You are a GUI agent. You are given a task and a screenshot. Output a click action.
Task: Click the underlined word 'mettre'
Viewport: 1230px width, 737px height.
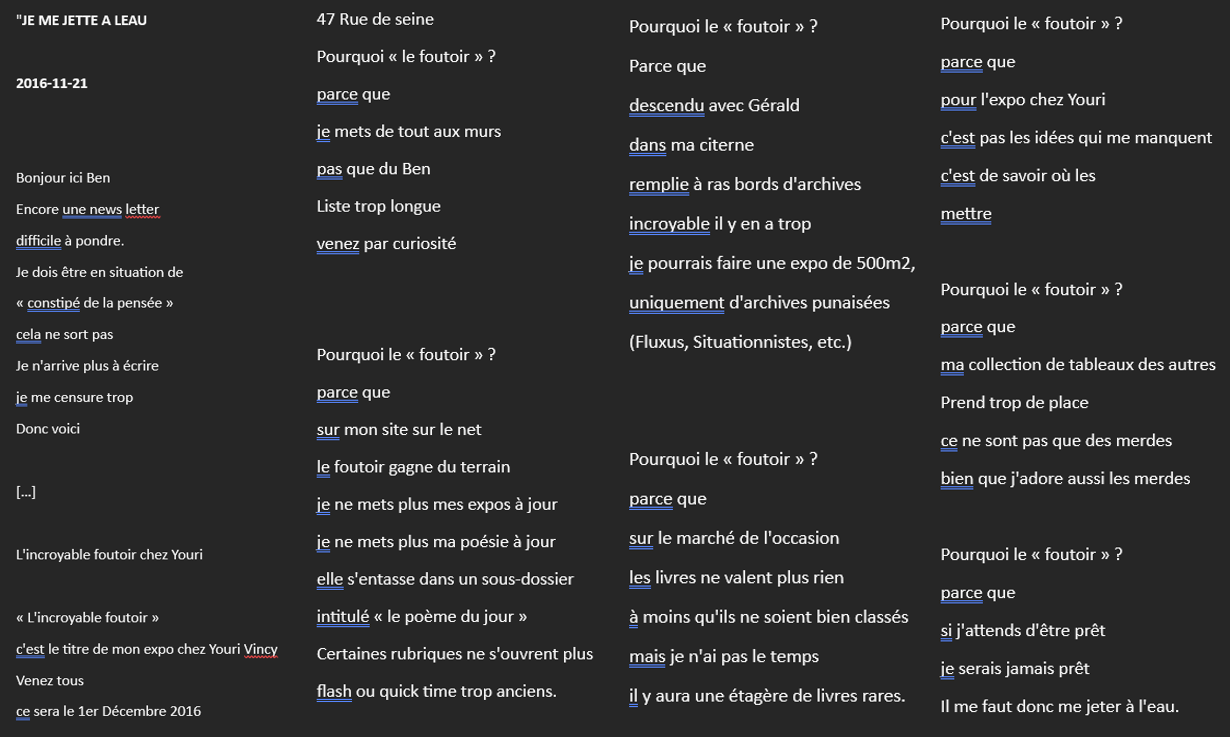pyautogui.click(x=966, y=213)
